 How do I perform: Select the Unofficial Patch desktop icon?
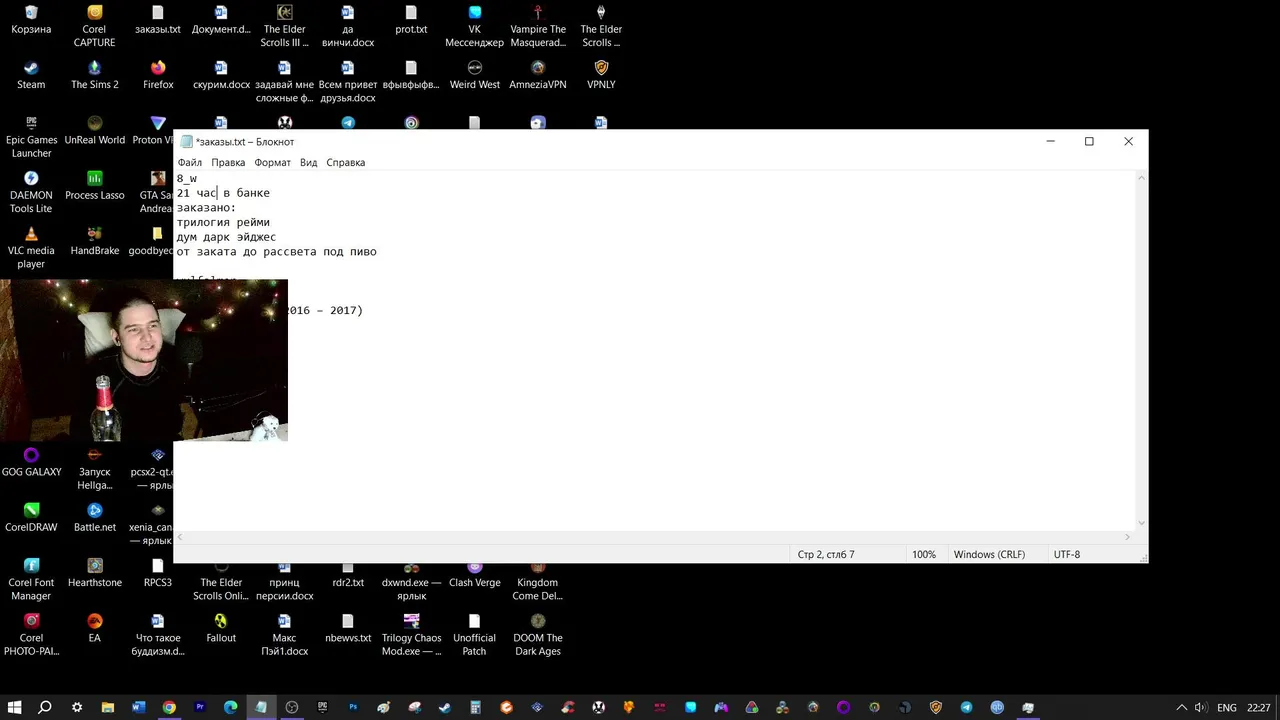[x=475, y=635]
